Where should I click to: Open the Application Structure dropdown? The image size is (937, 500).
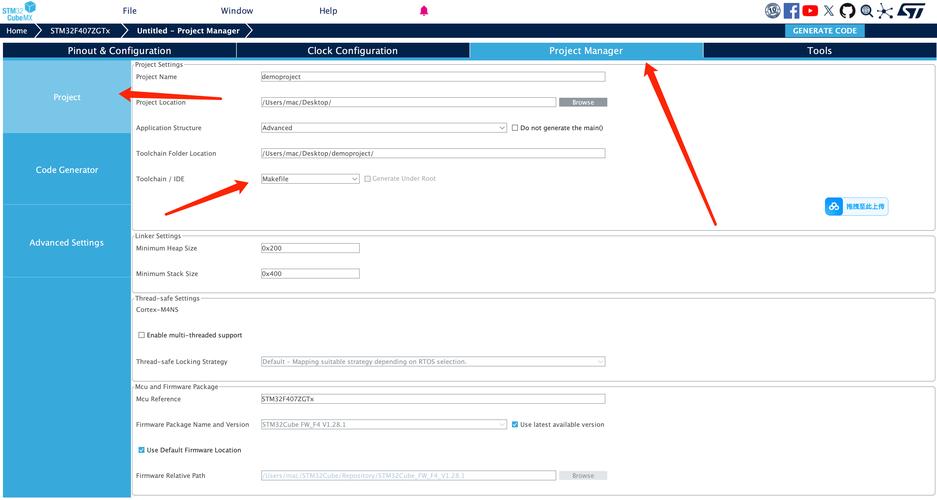[x=384, y=128]
